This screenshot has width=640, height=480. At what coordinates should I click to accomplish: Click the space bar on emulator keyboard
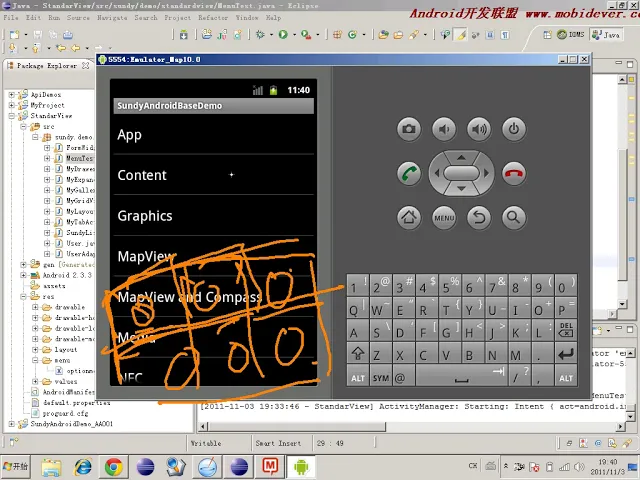(461, 377)
